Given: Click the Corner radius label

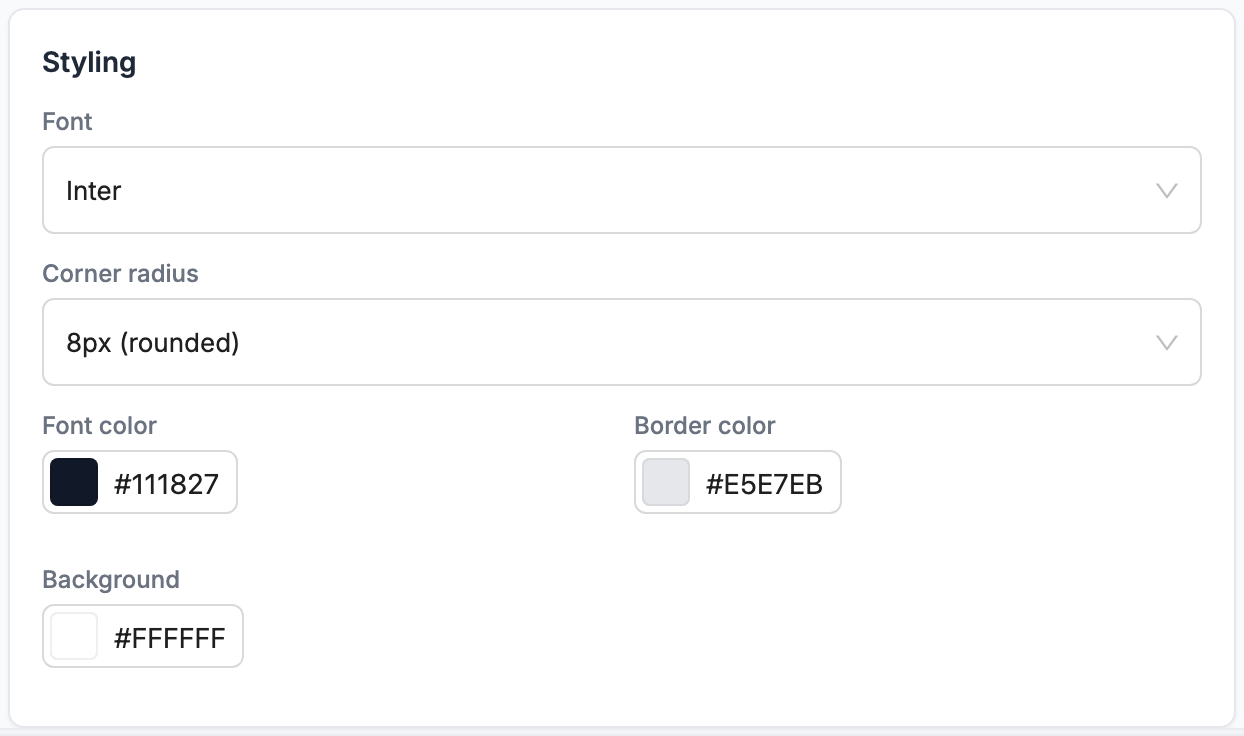Looking at the screenshot, I should (x=120, y=274).
